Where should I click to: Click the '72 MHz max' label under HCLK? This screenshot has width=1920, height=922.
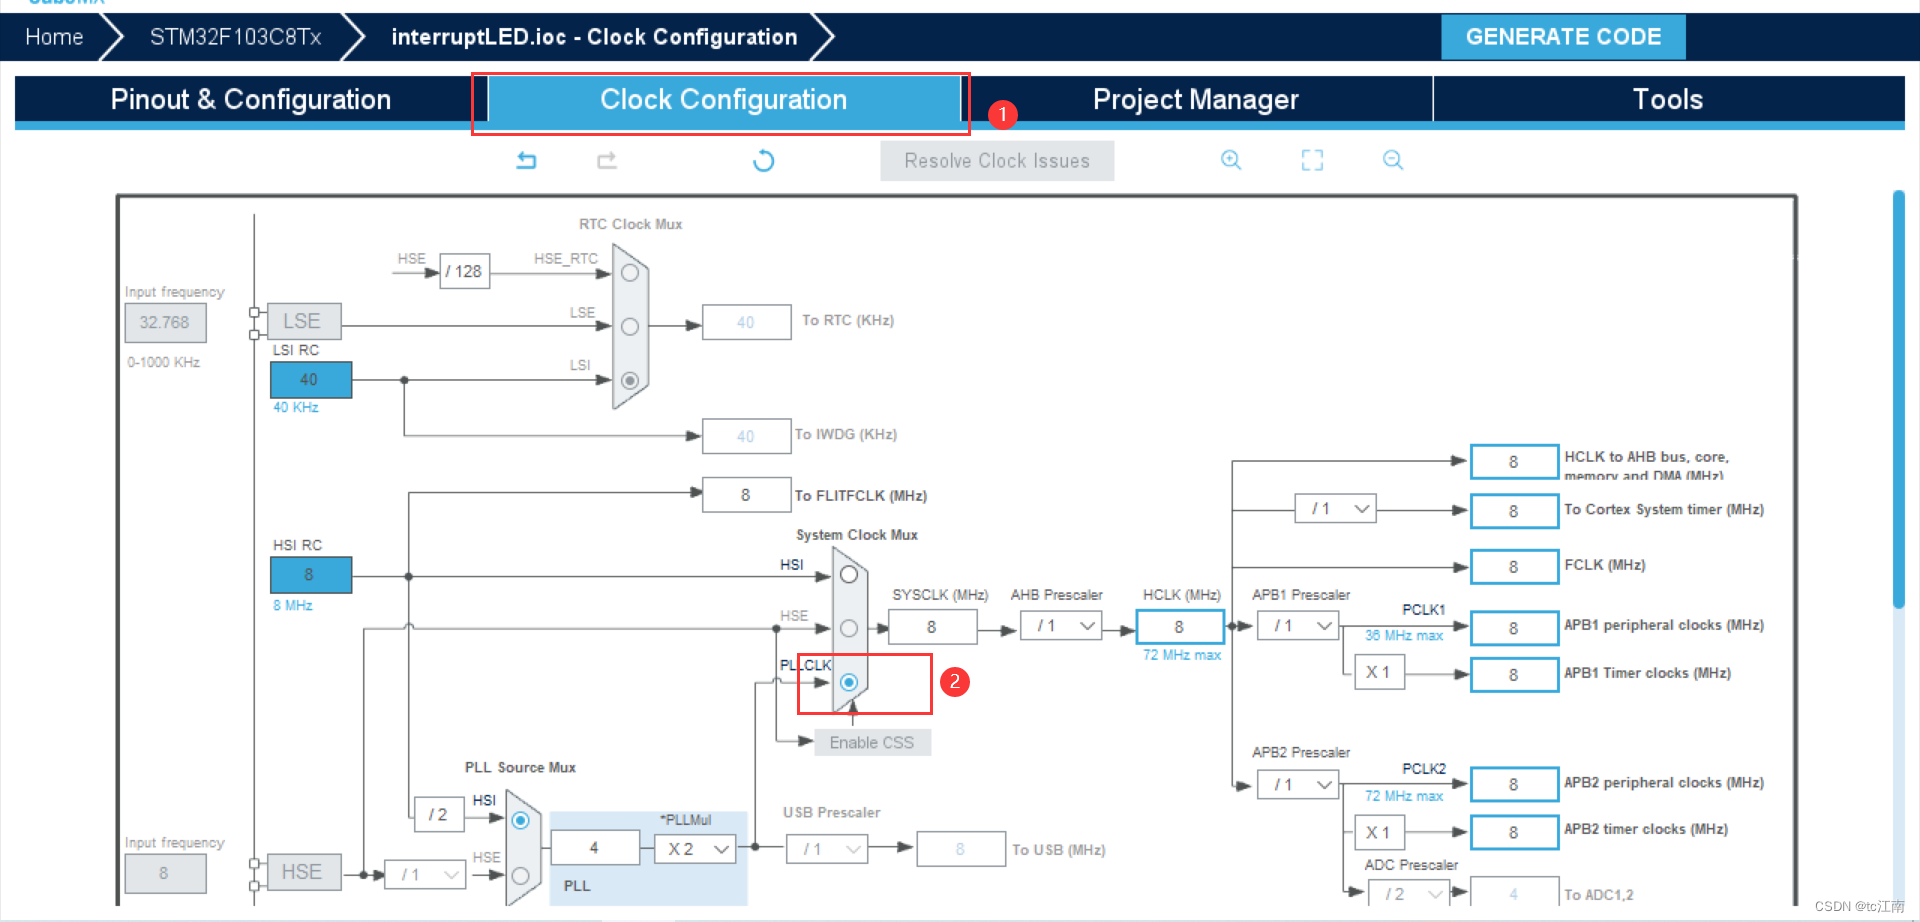point(1182,655)
